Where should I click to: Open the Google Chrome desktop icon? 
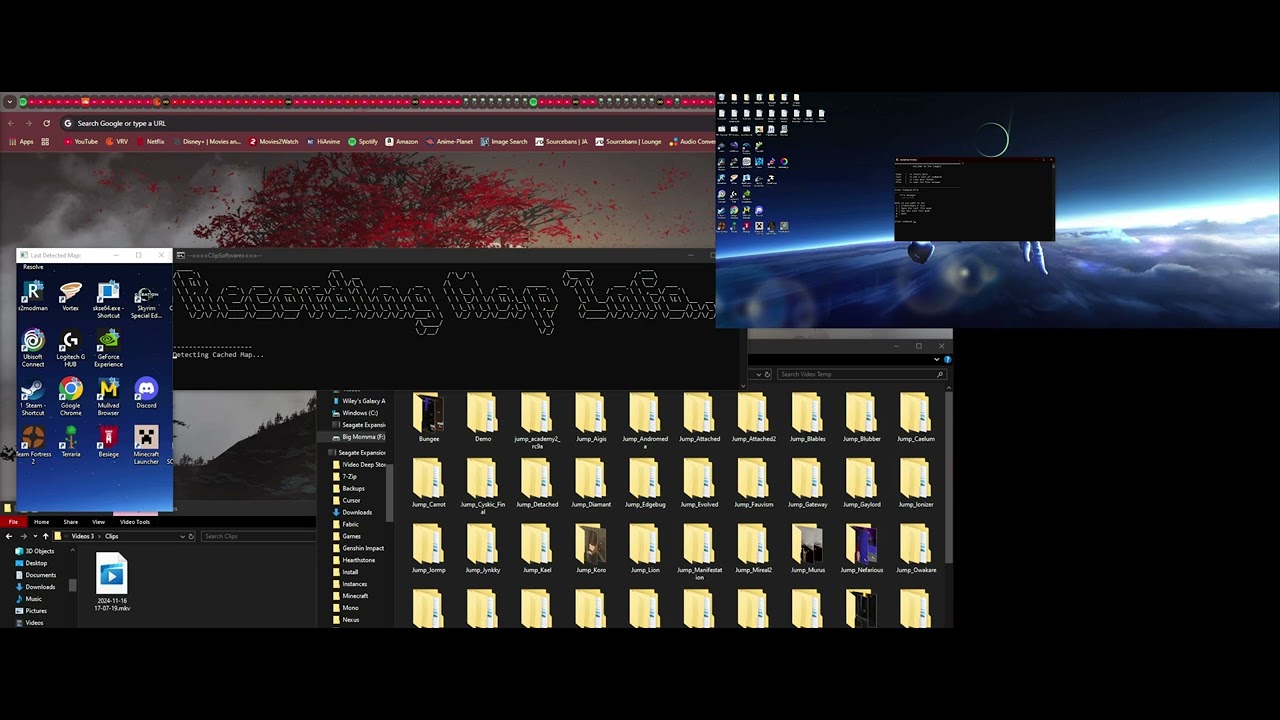[x=70, y=397]
